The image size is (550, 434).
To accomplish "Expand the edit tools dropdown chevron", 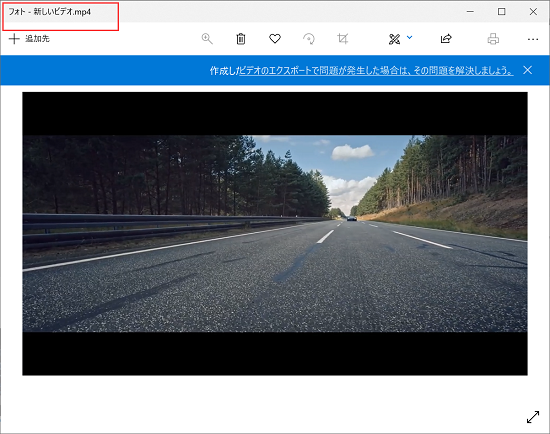I will (x=409, y=37).
